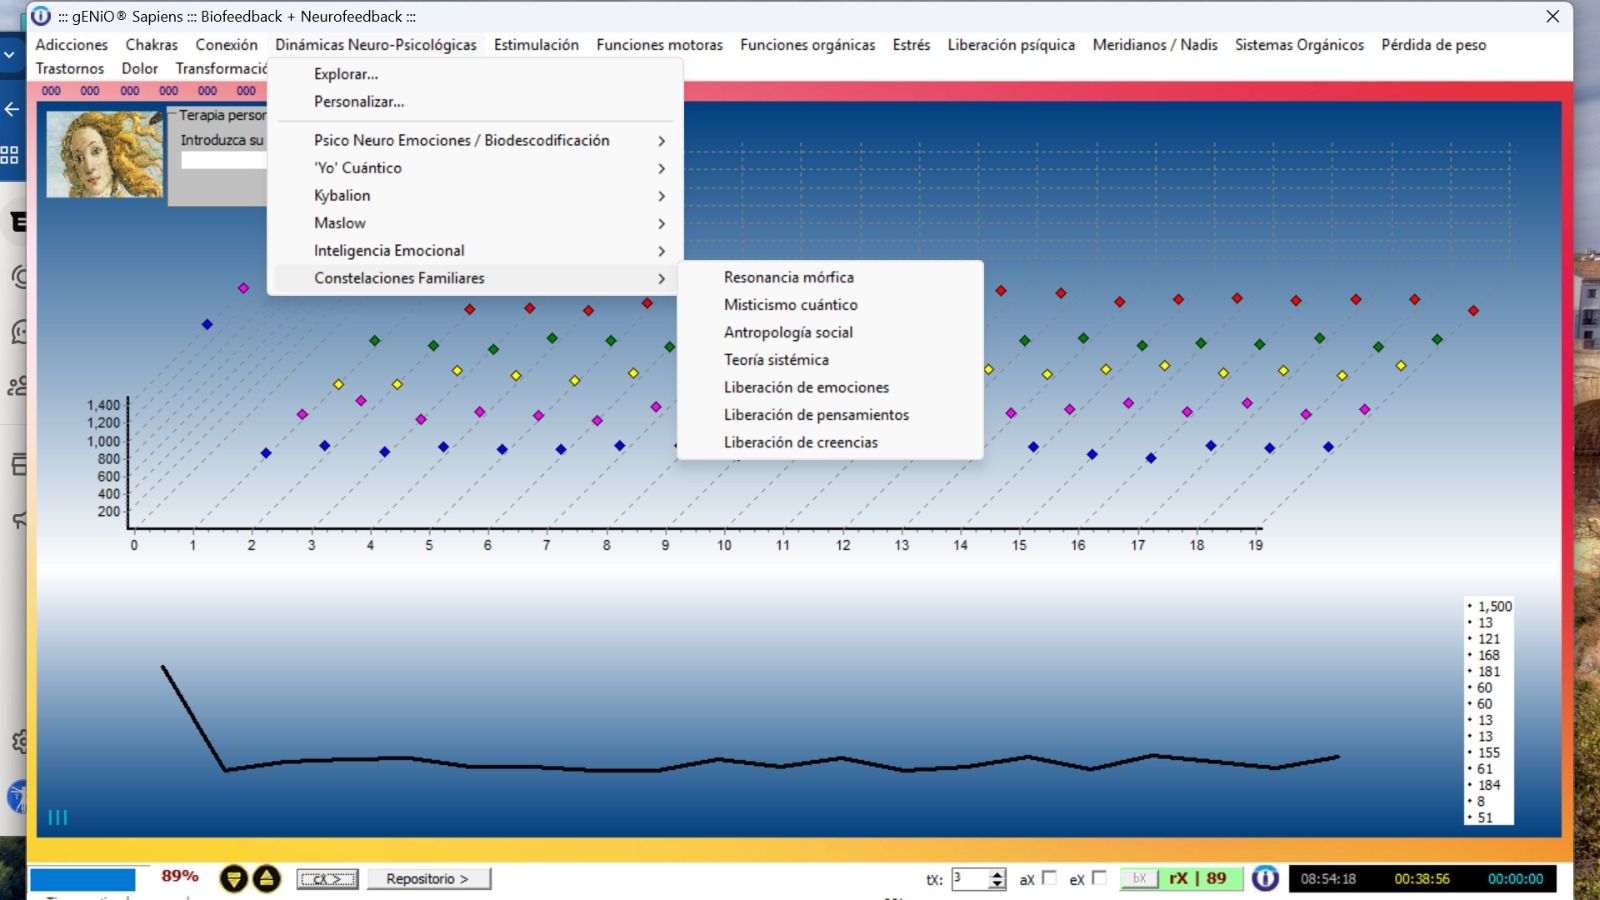Click the three-bars icon at chart bottom-left
The width and height of the screenshot is (1600, 900).
tap(58, 817)
